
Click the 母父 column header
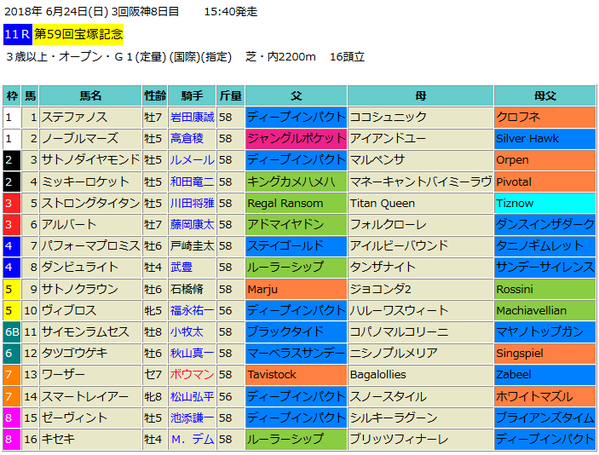[x=545, y=96]
